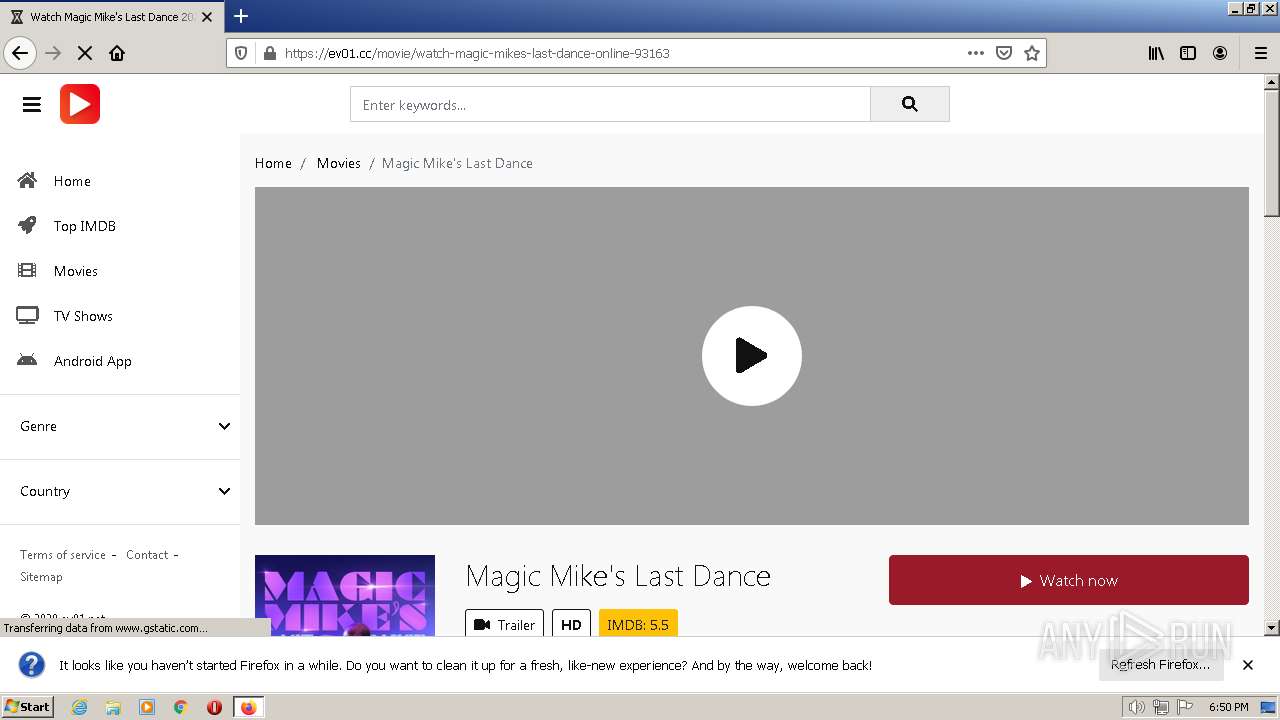Viewport: 1280px width, 720px height.
Task: Click the scrollbar down arrow
Action: pyautogui.click(x=1272, y=628)
